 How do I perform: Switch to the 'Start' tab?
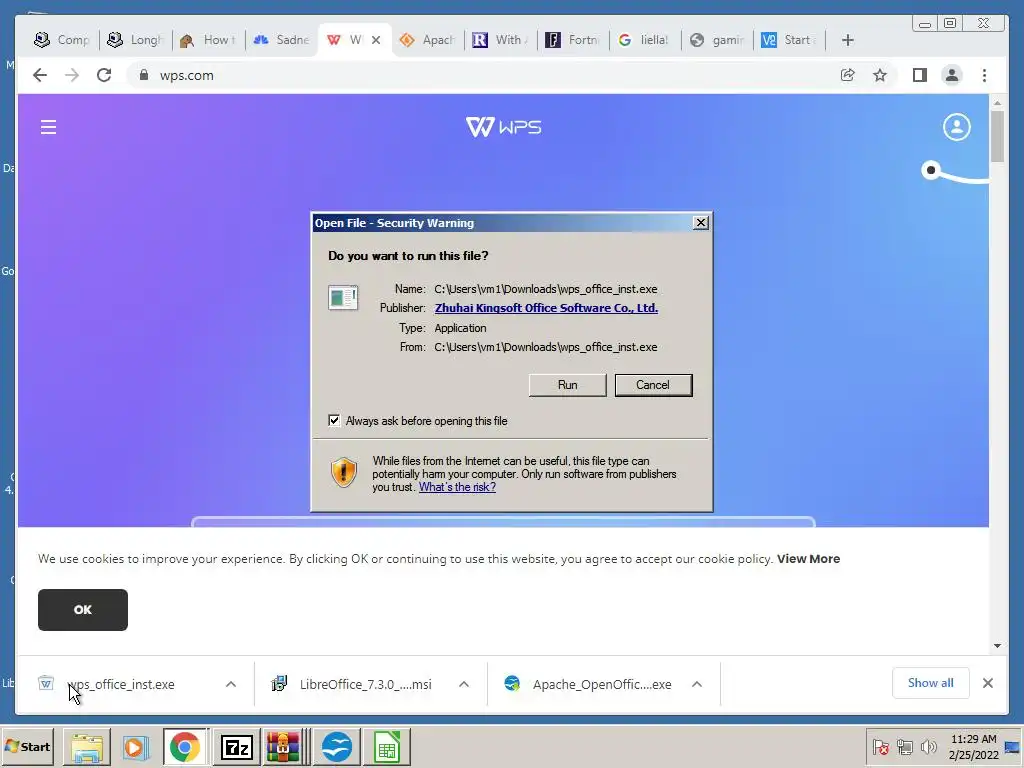[x=789, y=40]
